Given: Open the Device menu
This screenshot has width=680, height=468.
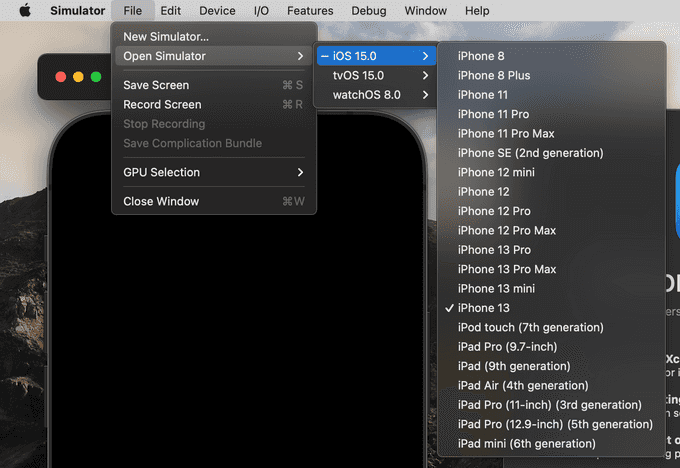Looking at the screenshot, I should (217, 10).
